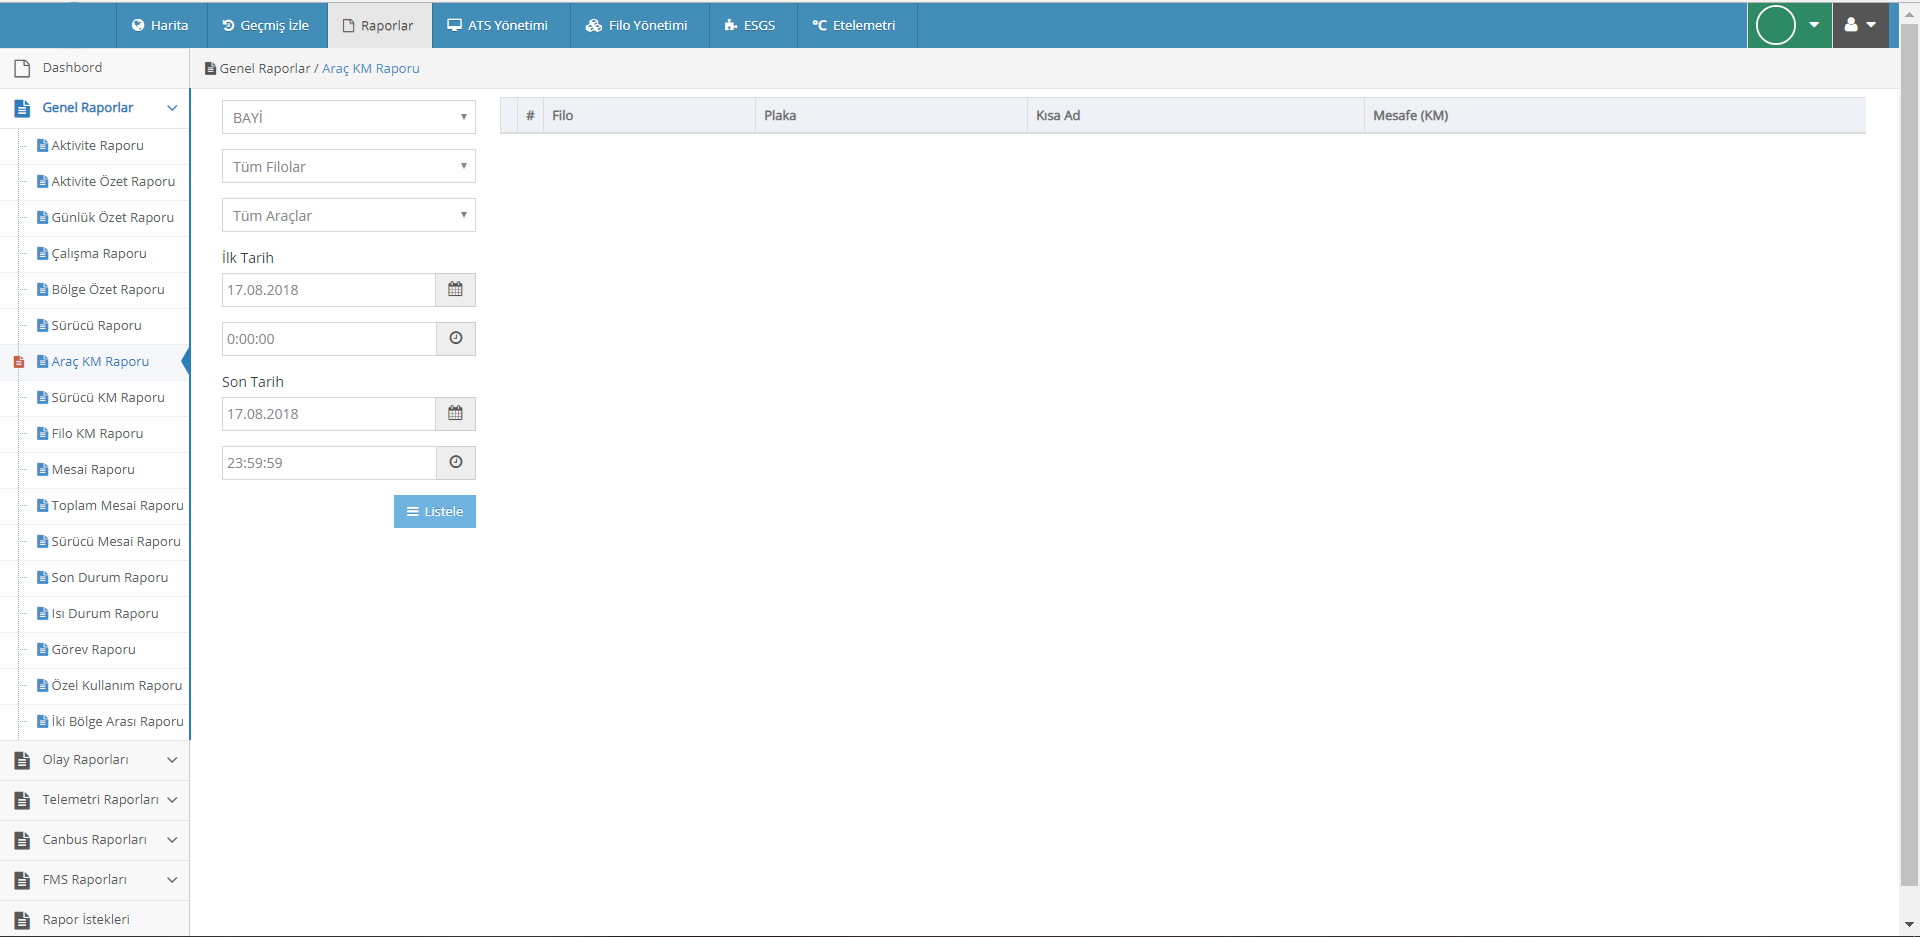The image size is (1920, 937).
Task: Click the FMS Raporları document icon
Action: [22, 880]
